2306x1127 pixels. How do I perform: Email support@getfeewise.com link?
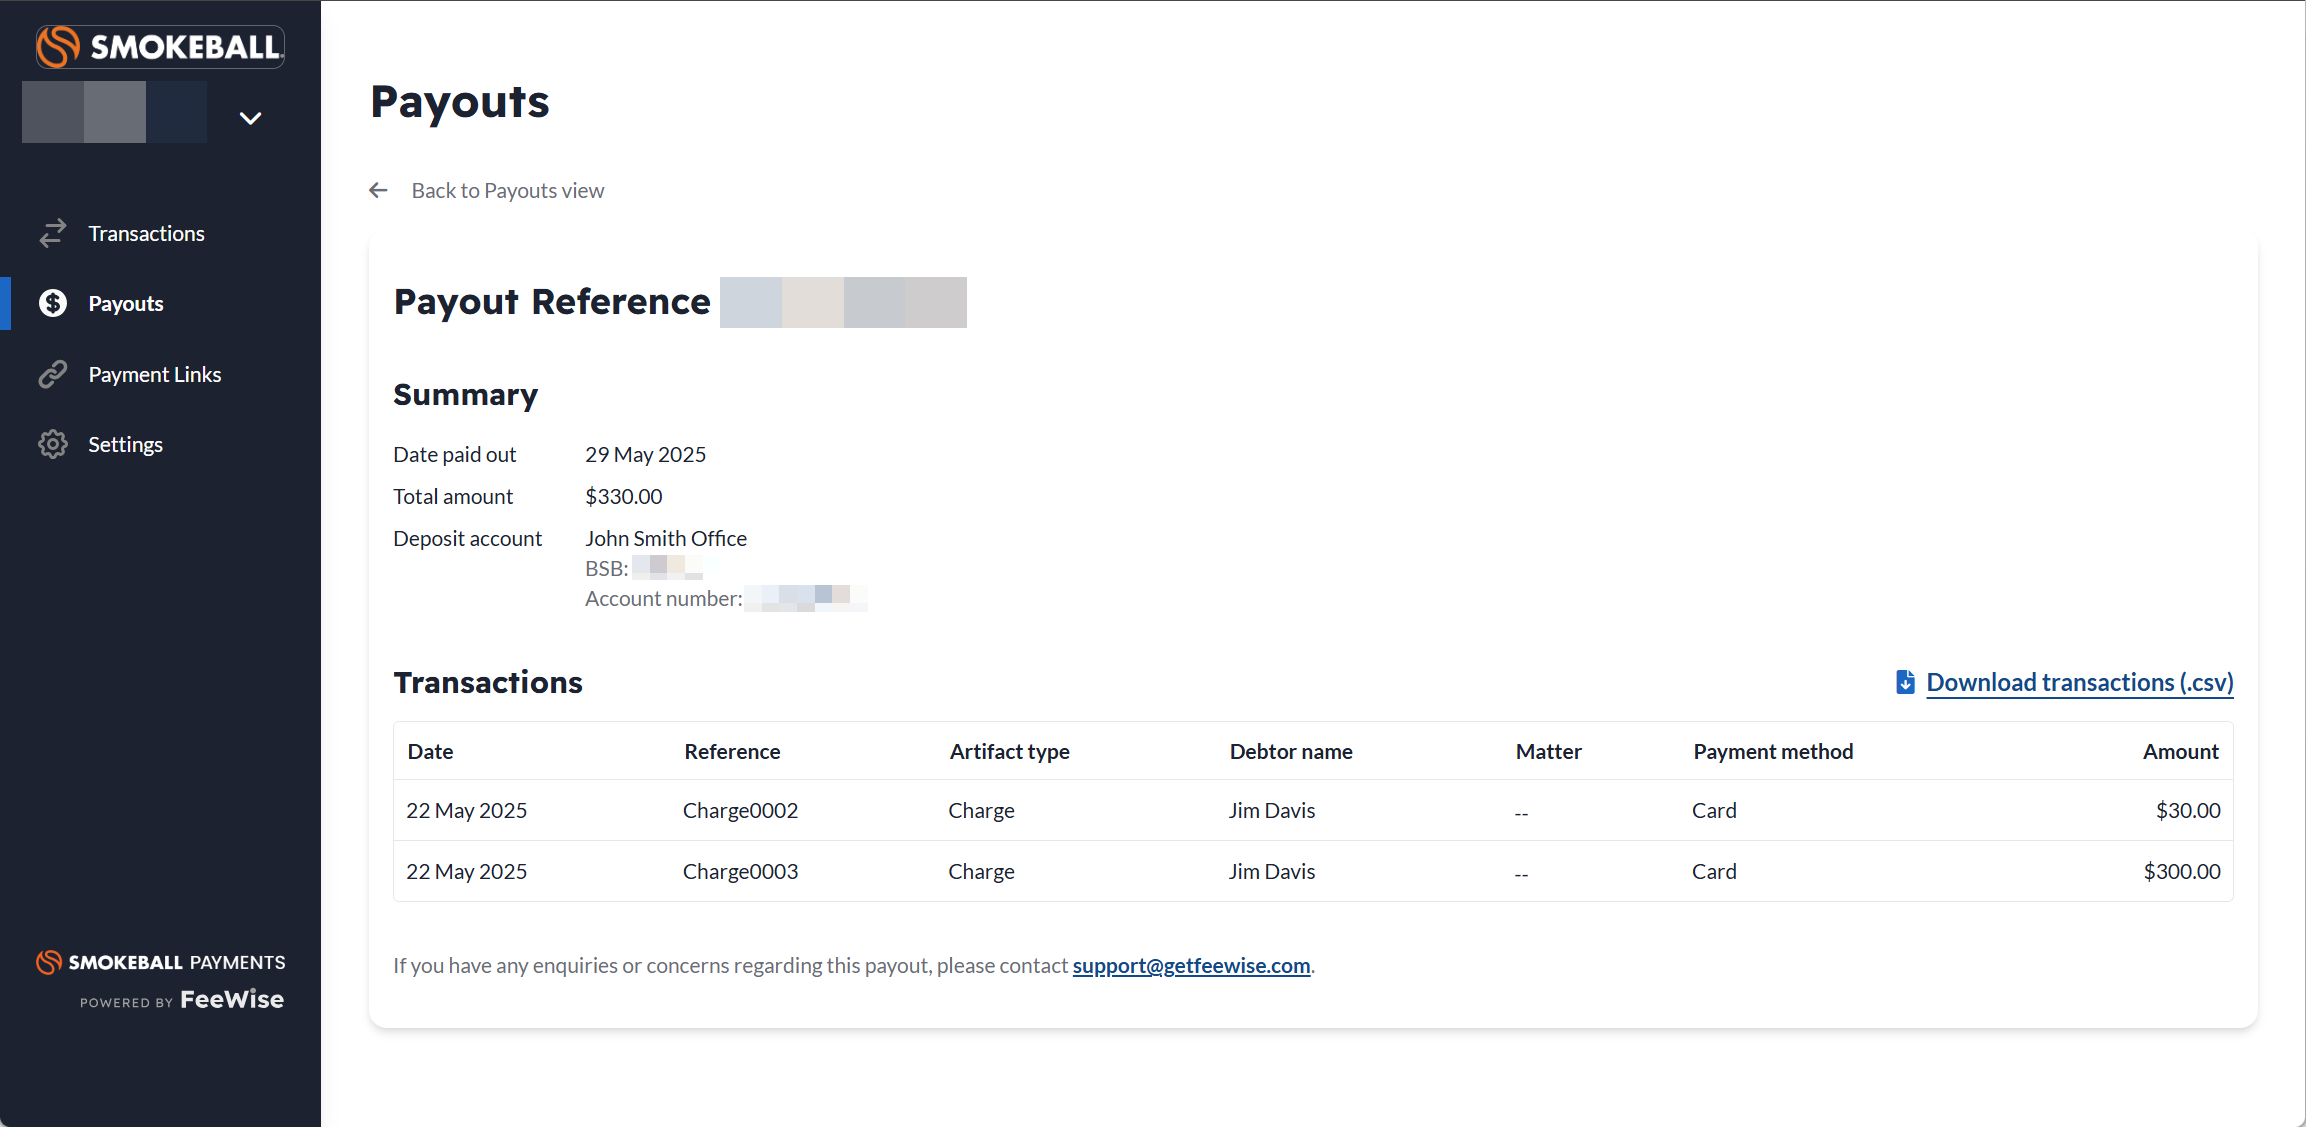tap(1191, 965)
